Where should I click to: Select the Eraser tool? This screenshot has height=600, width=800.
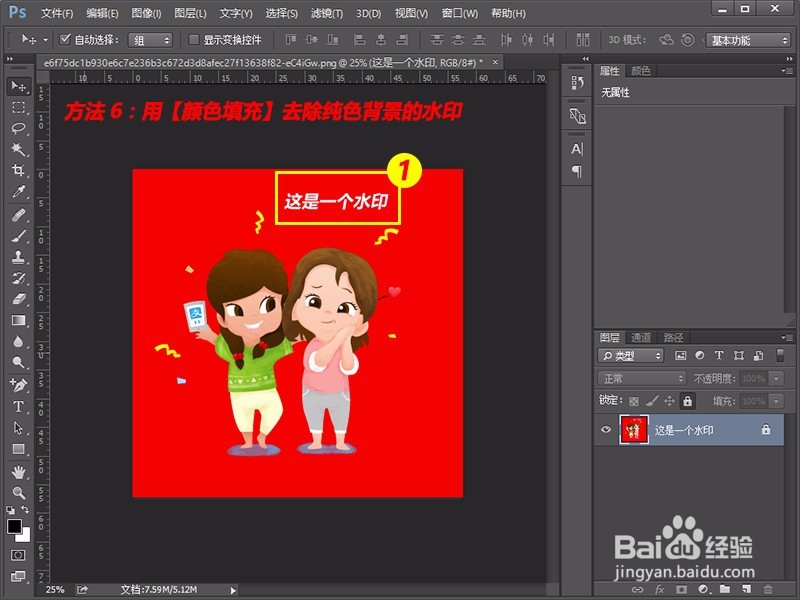pos(18,299)
